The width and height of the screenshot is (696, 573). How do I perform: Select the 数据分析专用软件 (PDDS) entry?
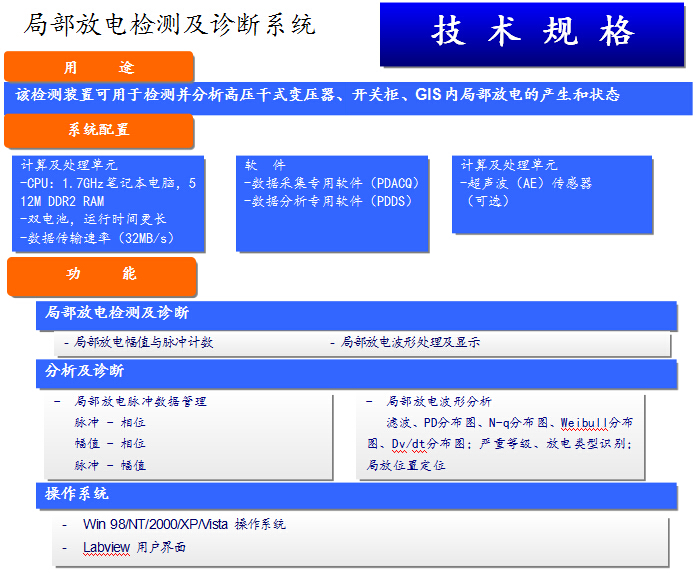tap(328, 201)
